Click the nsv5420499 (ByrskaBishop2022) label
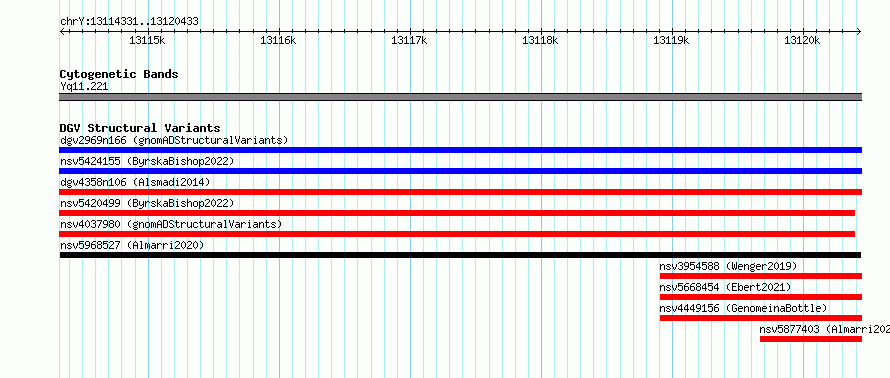 coord(147,203)
